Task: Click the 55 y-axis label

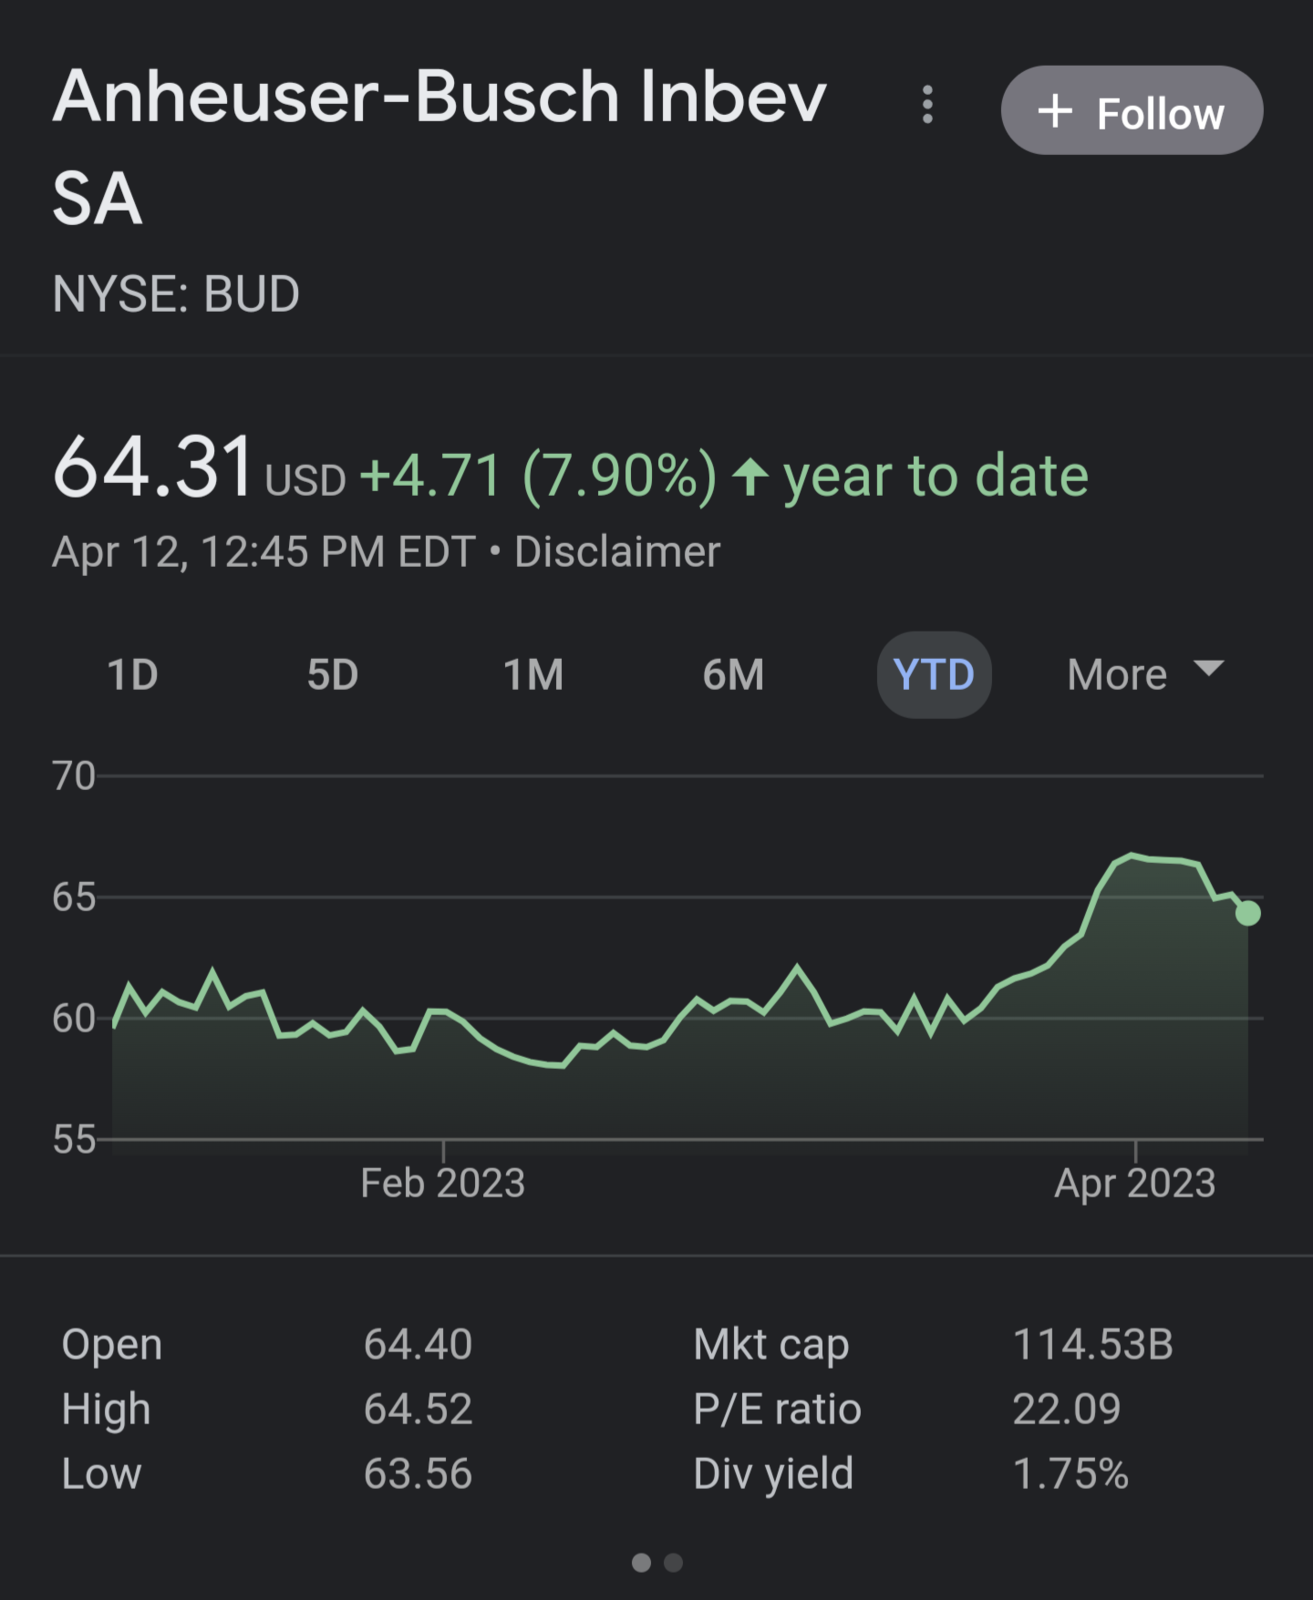Action: pyautogui.click(x=74, y=1140)
